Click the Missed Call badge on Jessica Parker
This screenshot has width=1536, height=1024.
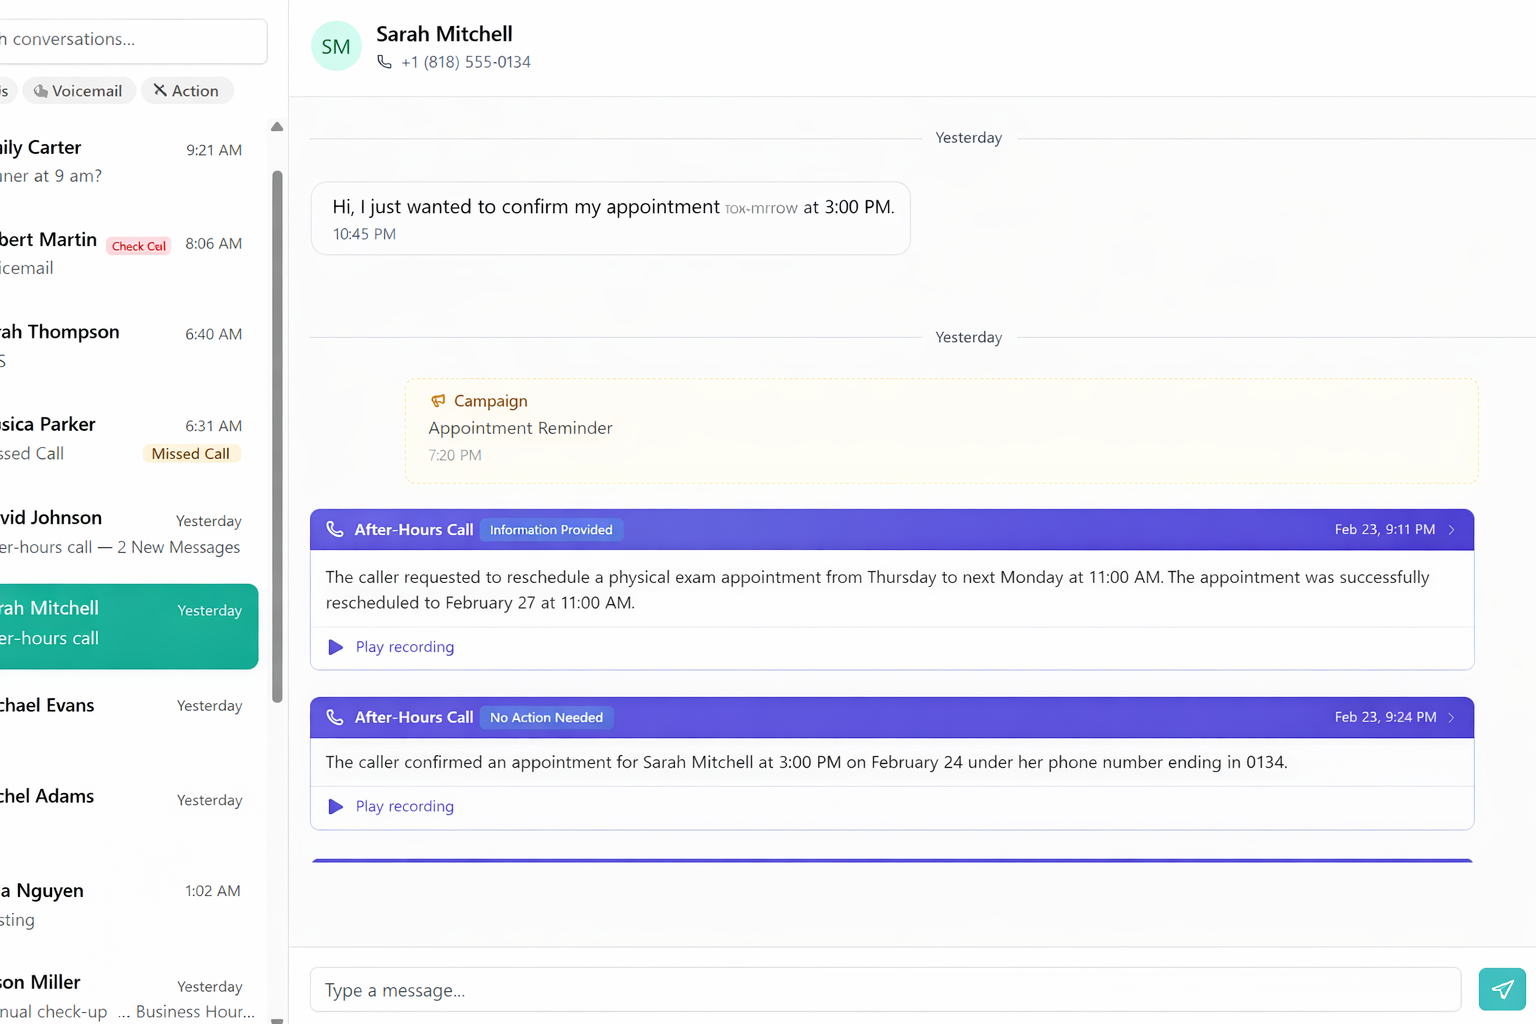191,453
